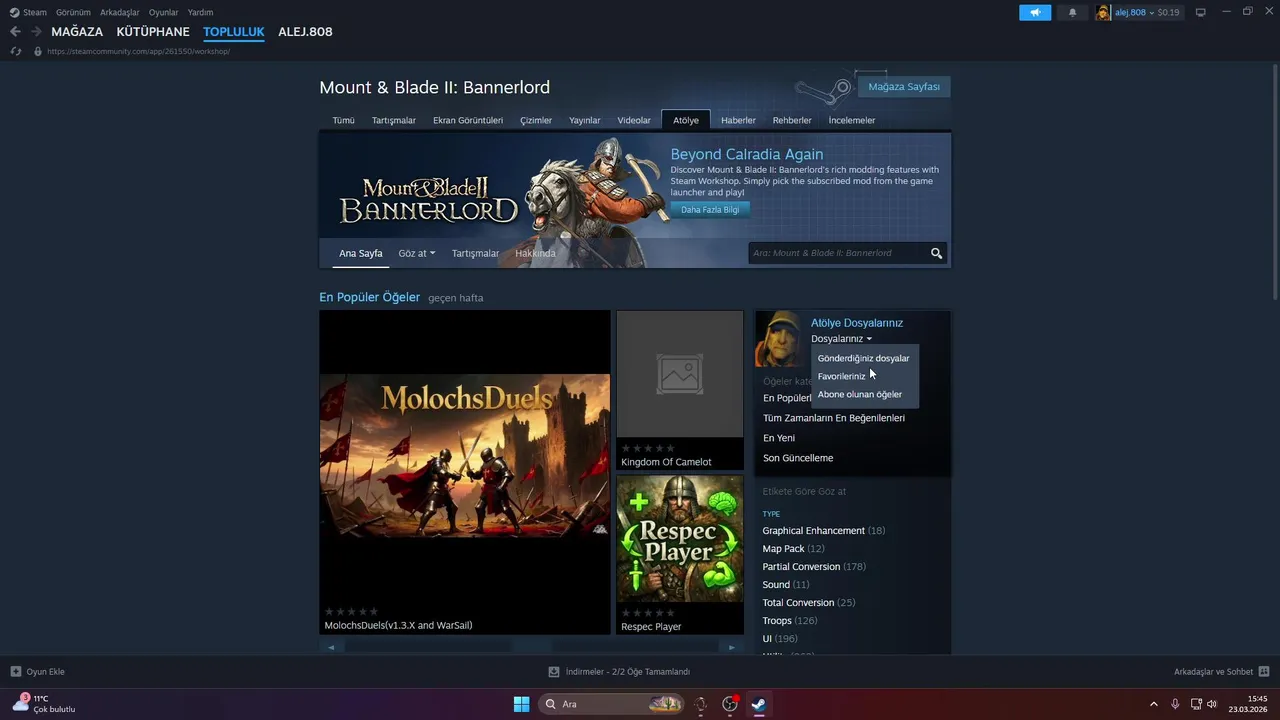This screenshot has width=1280, height=720.
Task: Switch to the Tartışmalar hub tab
Action: click(394, 120)
